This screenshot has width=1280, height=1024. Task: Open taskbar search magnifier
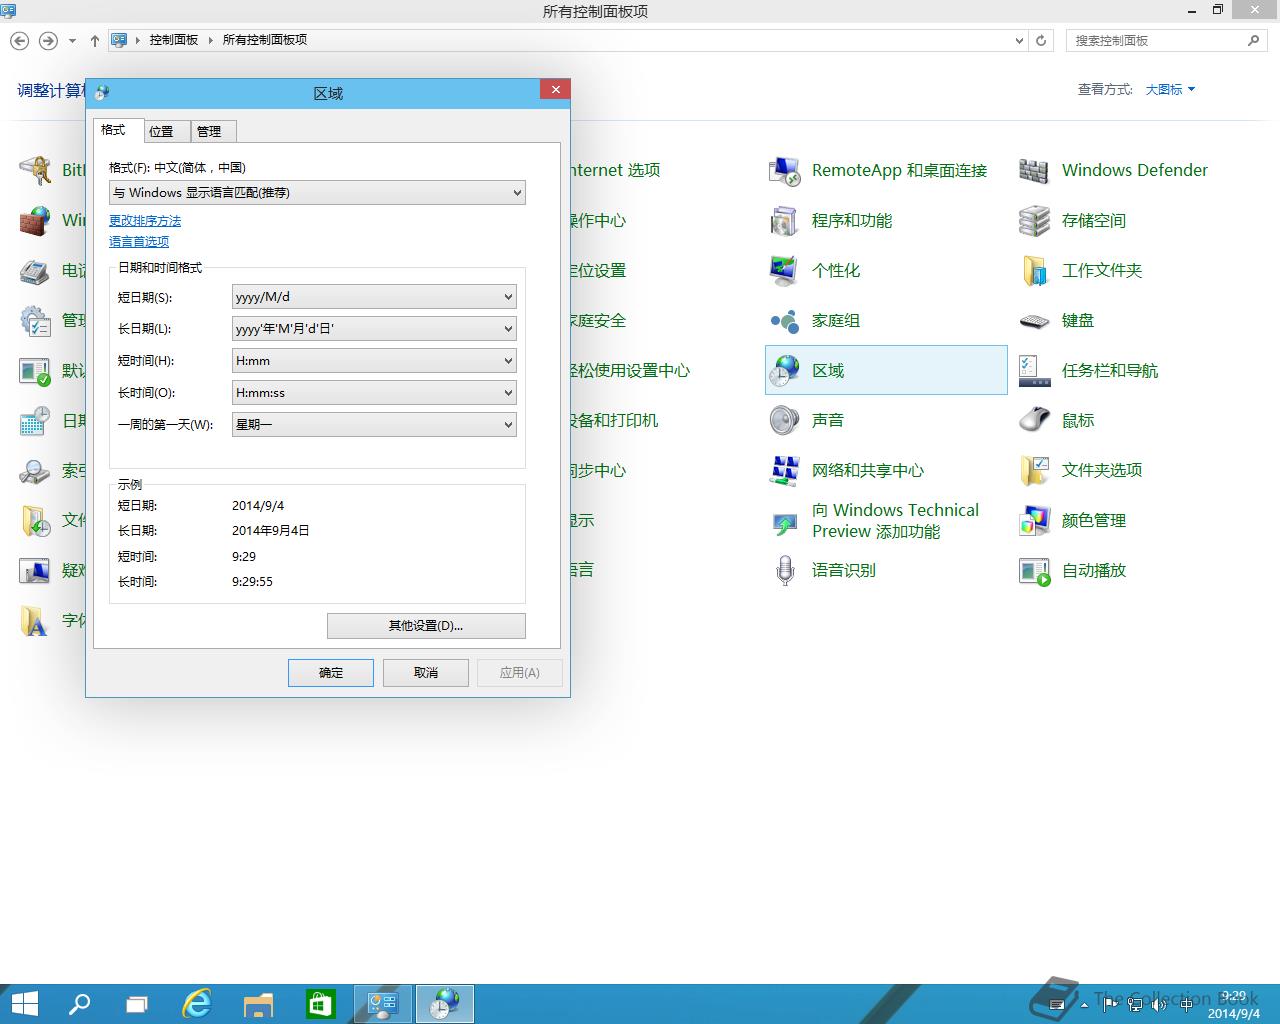(79, 1004)
